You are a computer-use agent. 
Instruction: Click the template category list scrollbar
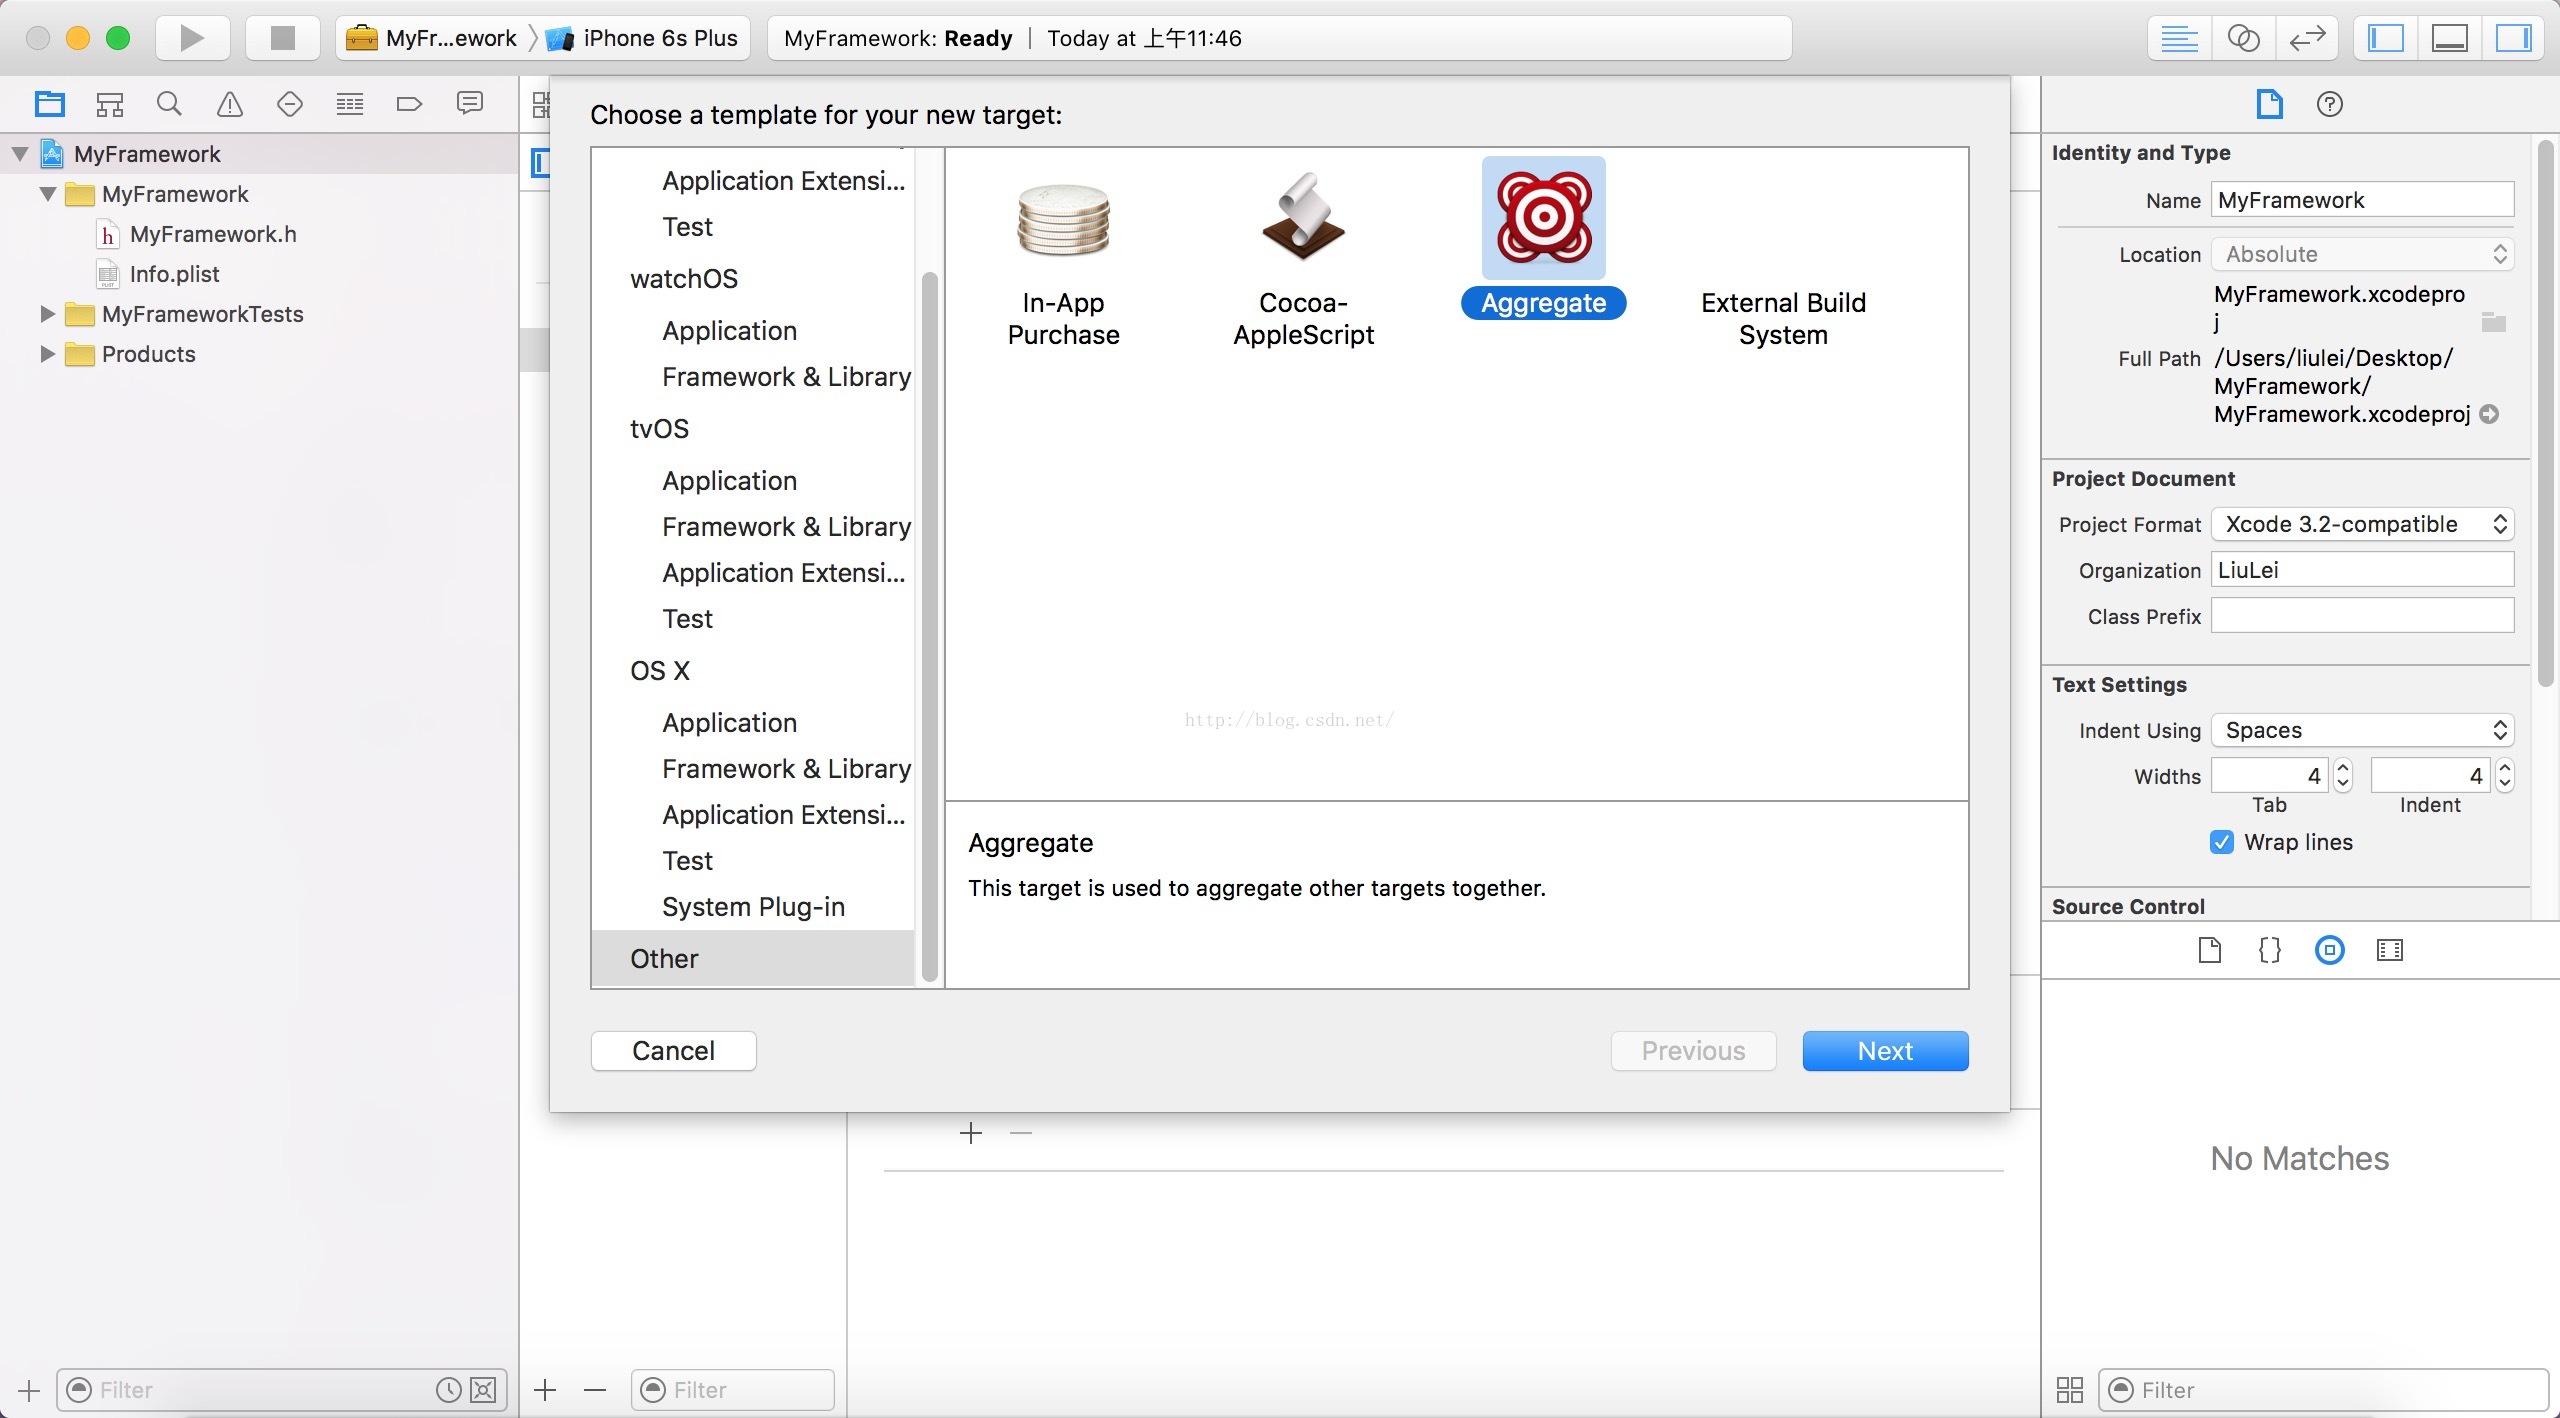point(930,626)
